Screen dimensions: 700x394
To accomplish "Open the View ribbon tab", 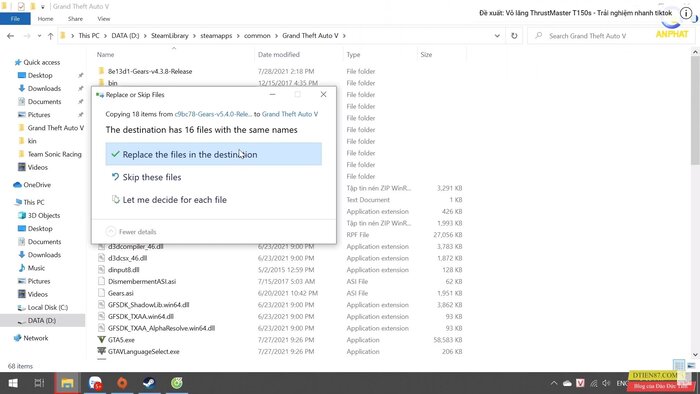I will 104,19.
